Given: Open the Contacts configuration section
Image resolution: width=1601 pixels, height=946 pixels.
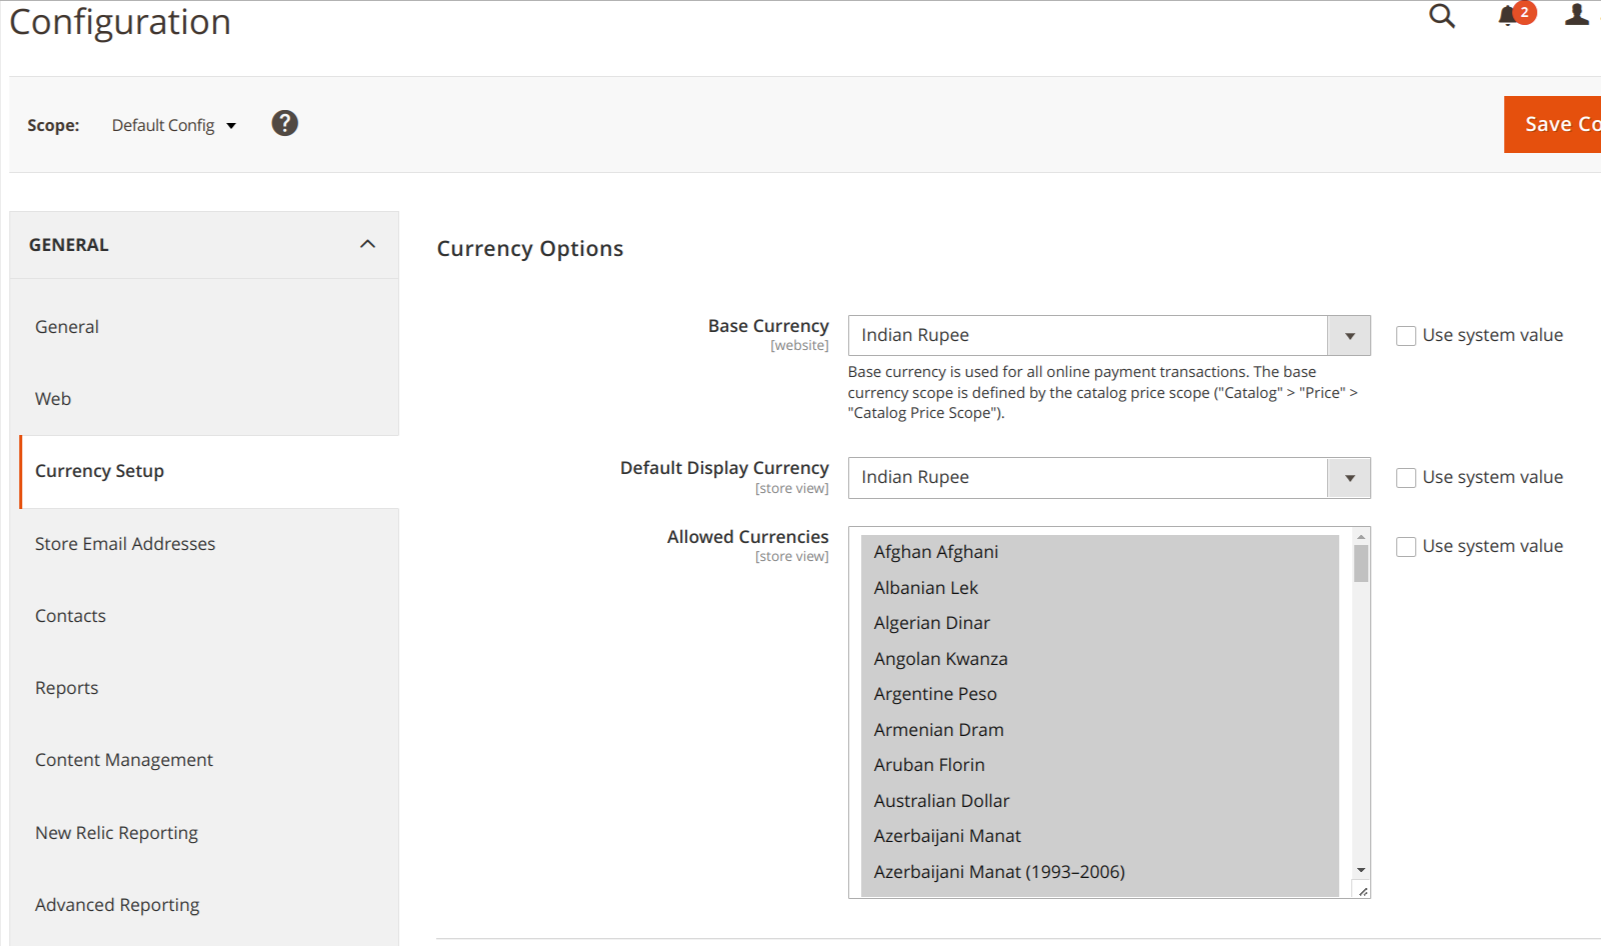Looking at the screenshot, I should (x=70, y=615).
